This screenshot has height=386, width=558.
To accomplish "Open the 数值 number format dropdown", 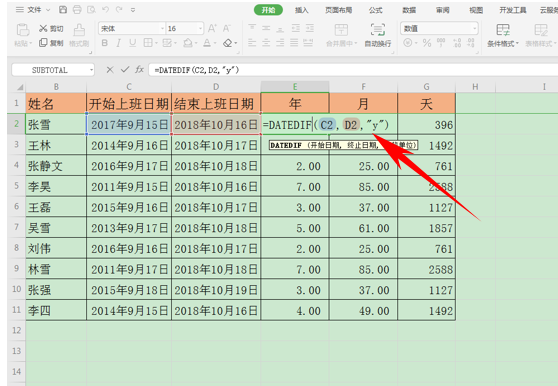I will tap(474, 28).
